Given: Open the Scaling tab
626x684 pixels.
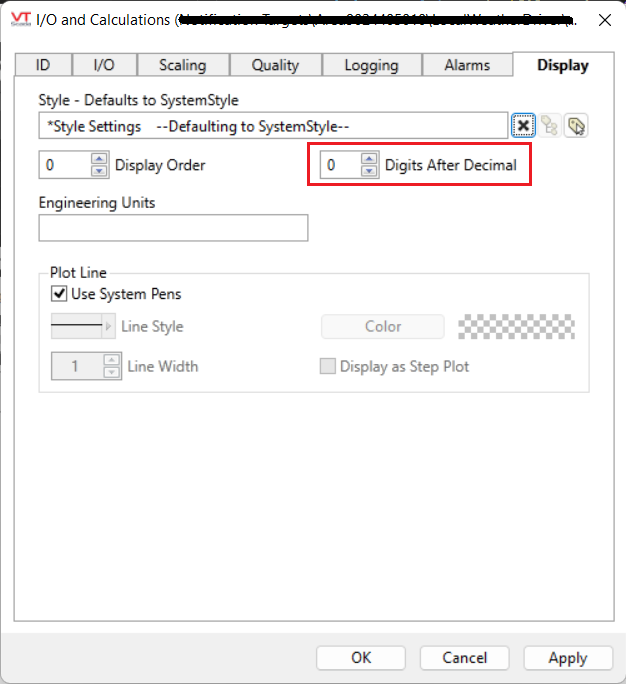Looking at the screenshot, I should coord(182,65).
